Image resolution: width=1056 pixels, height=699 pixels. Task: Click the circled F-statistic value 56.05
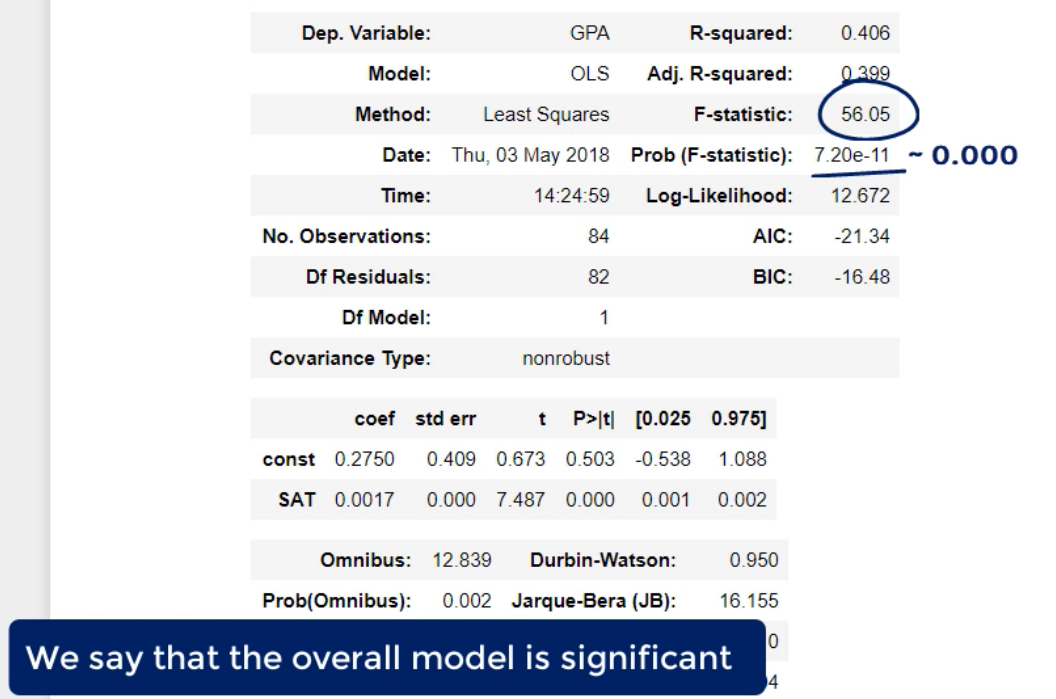[x=865, y=114]
